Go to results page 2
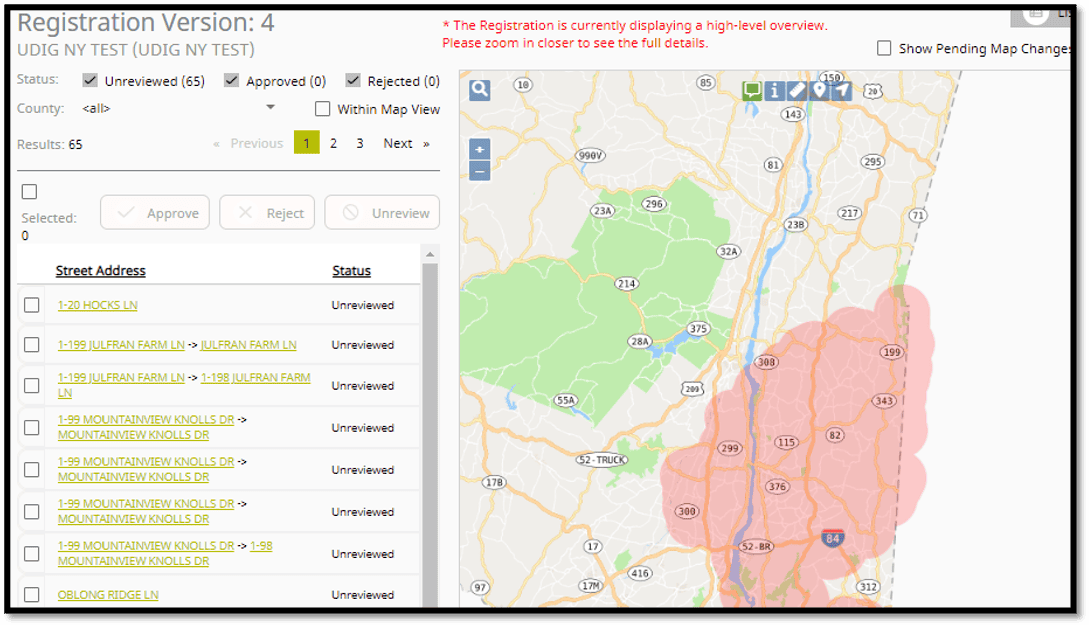 point(333,143)
